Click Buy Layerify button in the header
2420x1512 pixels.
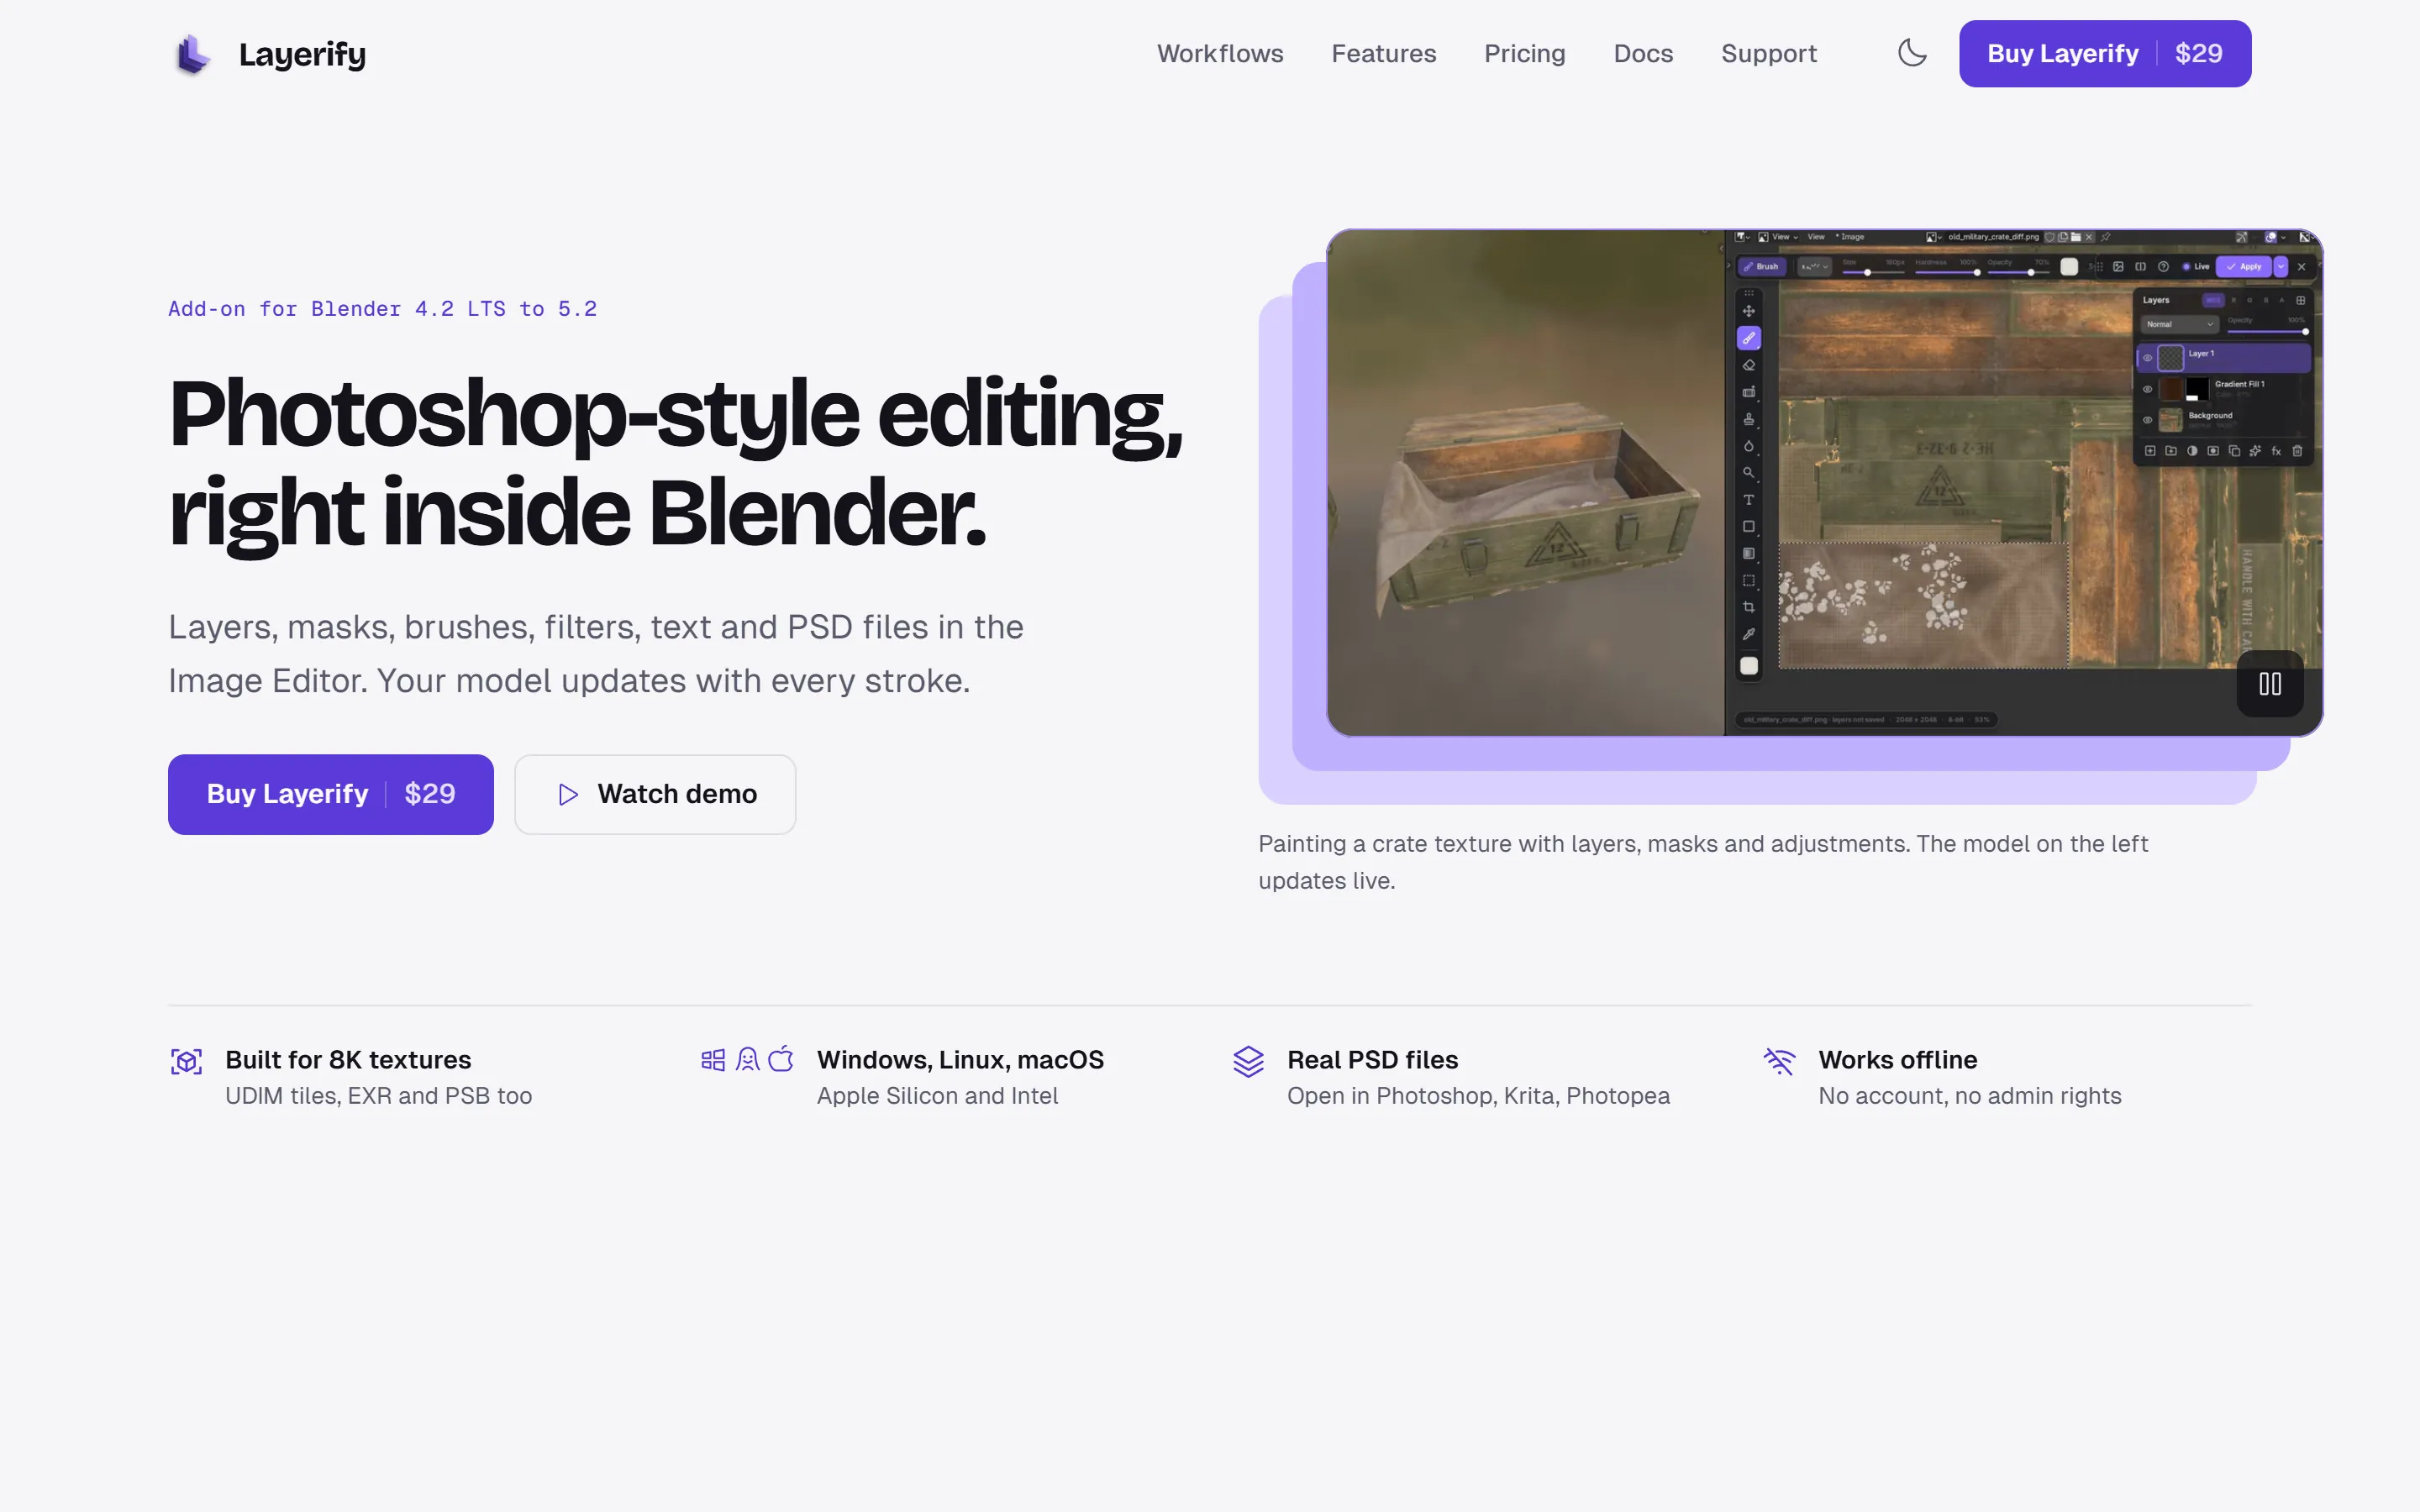pos(2104,54)
